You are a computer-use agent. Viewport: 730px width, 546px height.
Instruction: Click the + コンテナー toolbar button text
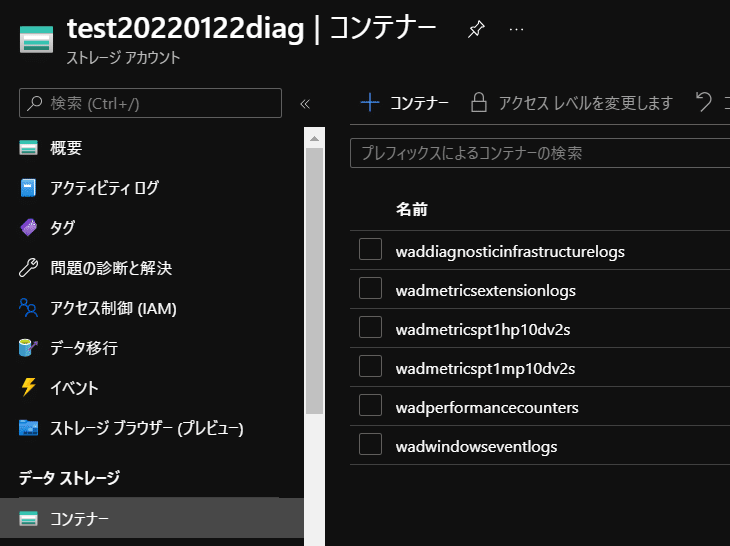click(x=419, y=103)
